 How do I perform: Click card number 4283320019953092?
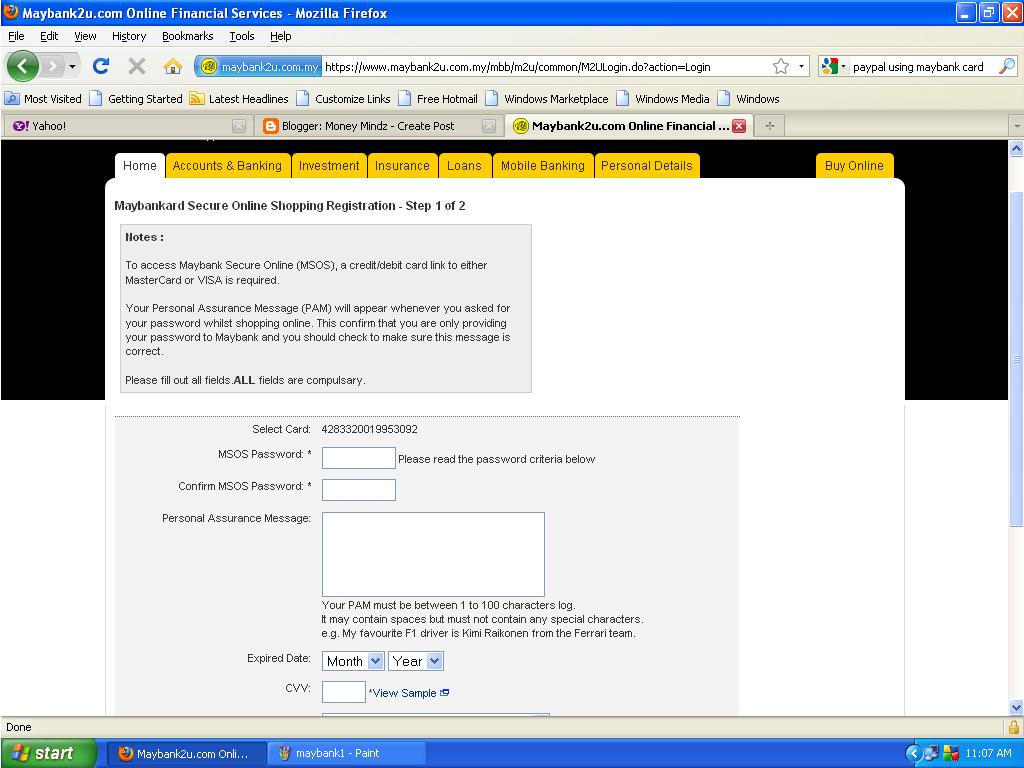(369, 429)
